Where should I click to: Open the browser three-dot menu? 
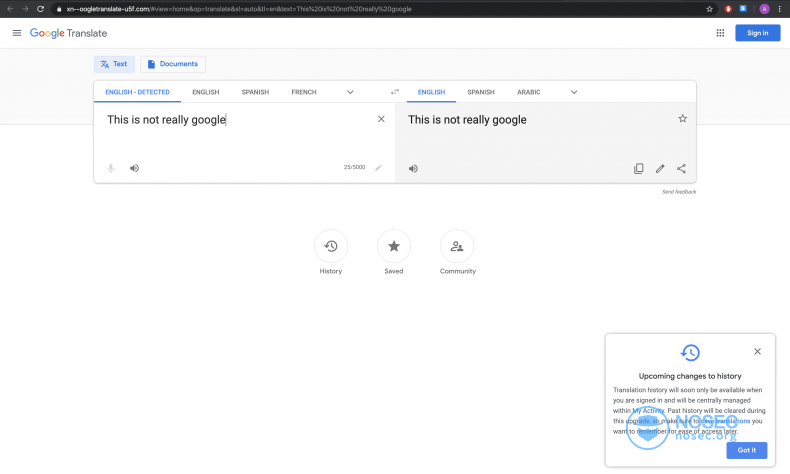point(779,9)
